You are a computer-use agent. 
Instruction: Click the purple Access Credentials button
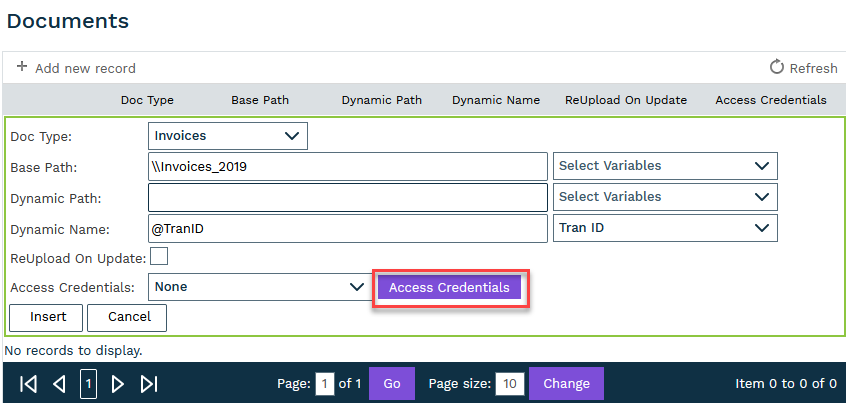tap(449, 288)
